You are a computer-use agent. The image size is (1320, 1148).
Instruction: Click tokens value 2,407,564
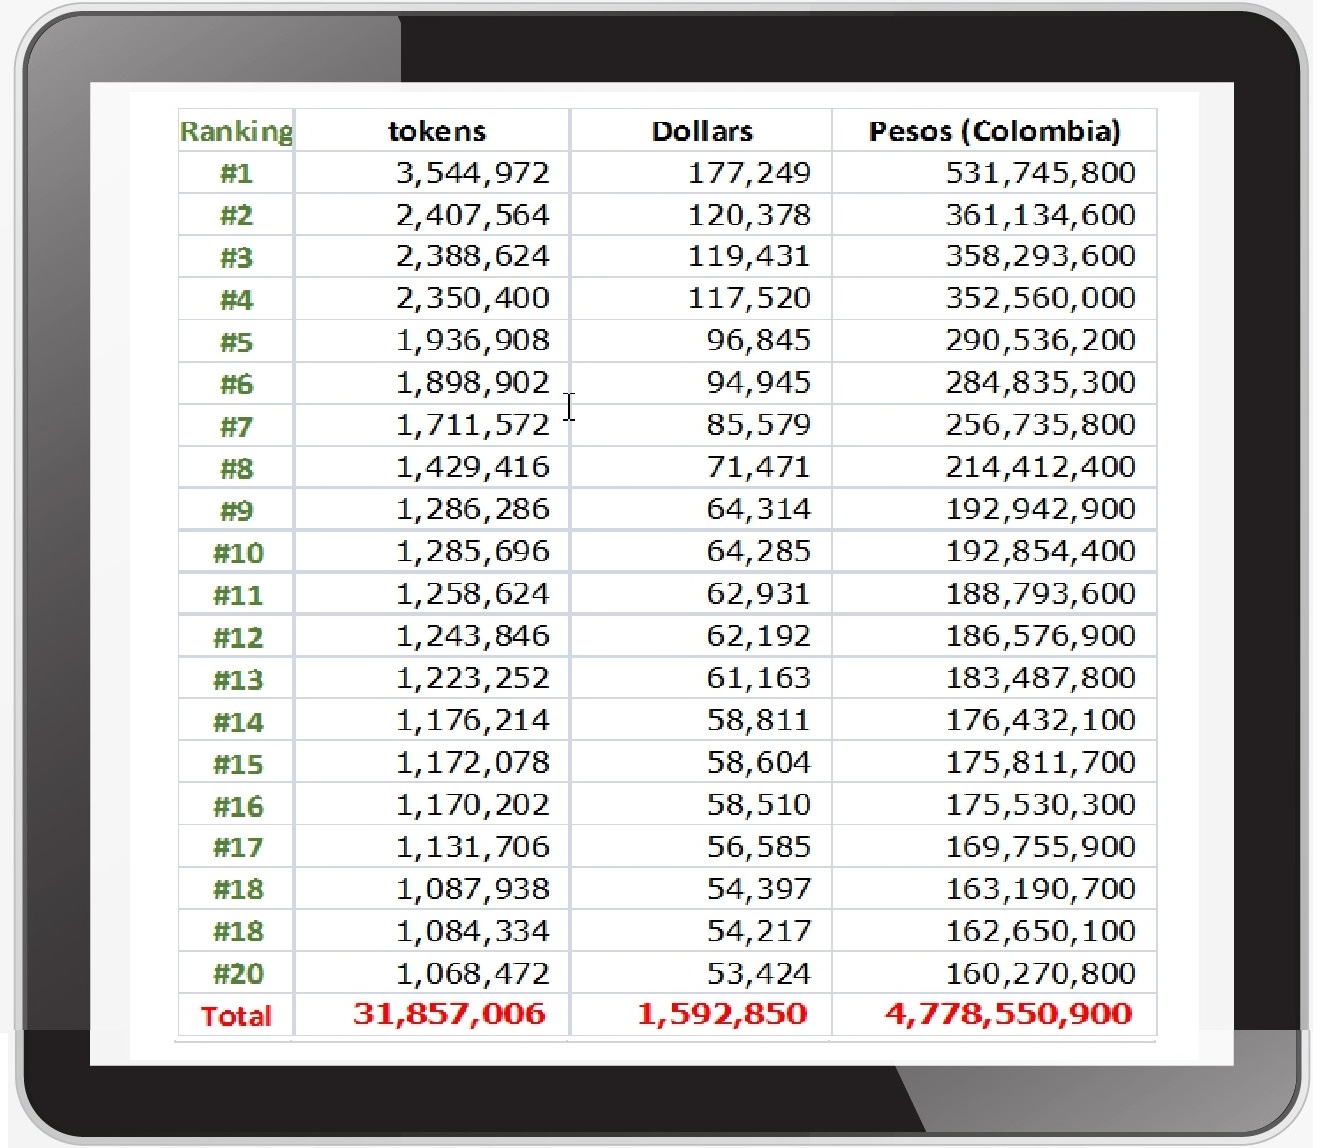pyautogui.click(x=473, y=215)
